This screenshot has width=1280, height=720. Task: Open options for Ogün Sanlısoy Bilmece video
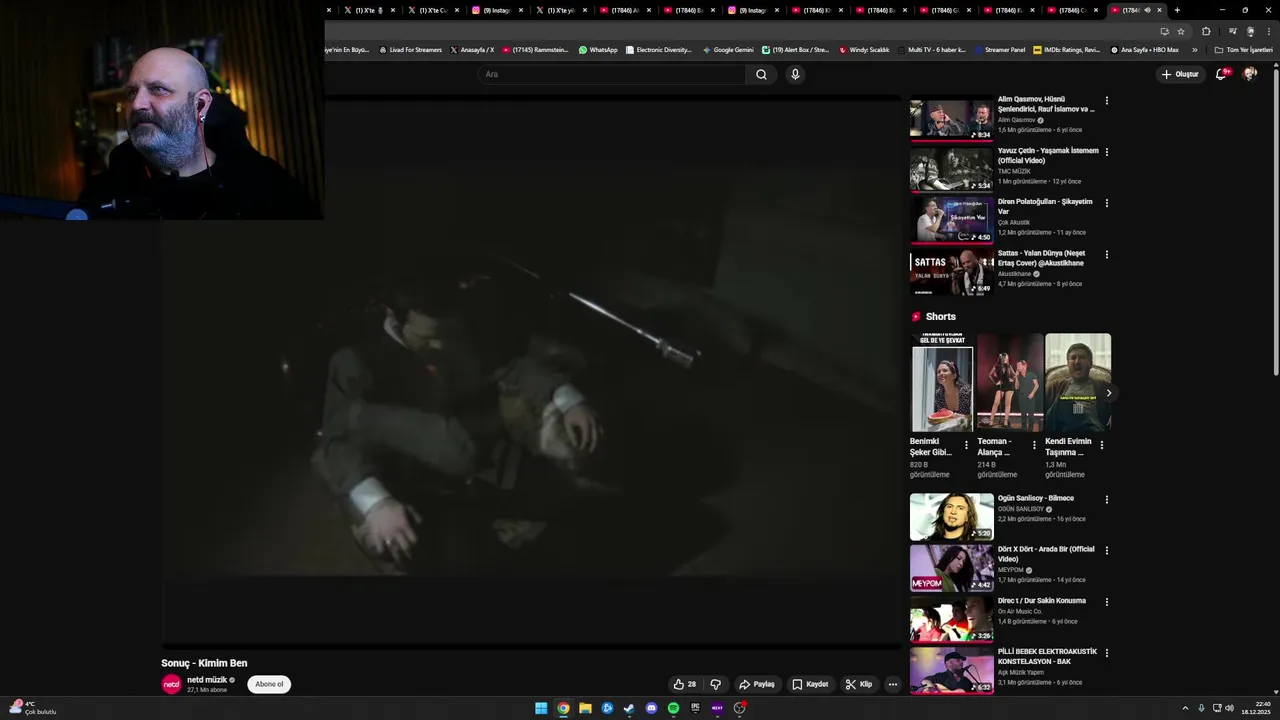click(1106, 499)
